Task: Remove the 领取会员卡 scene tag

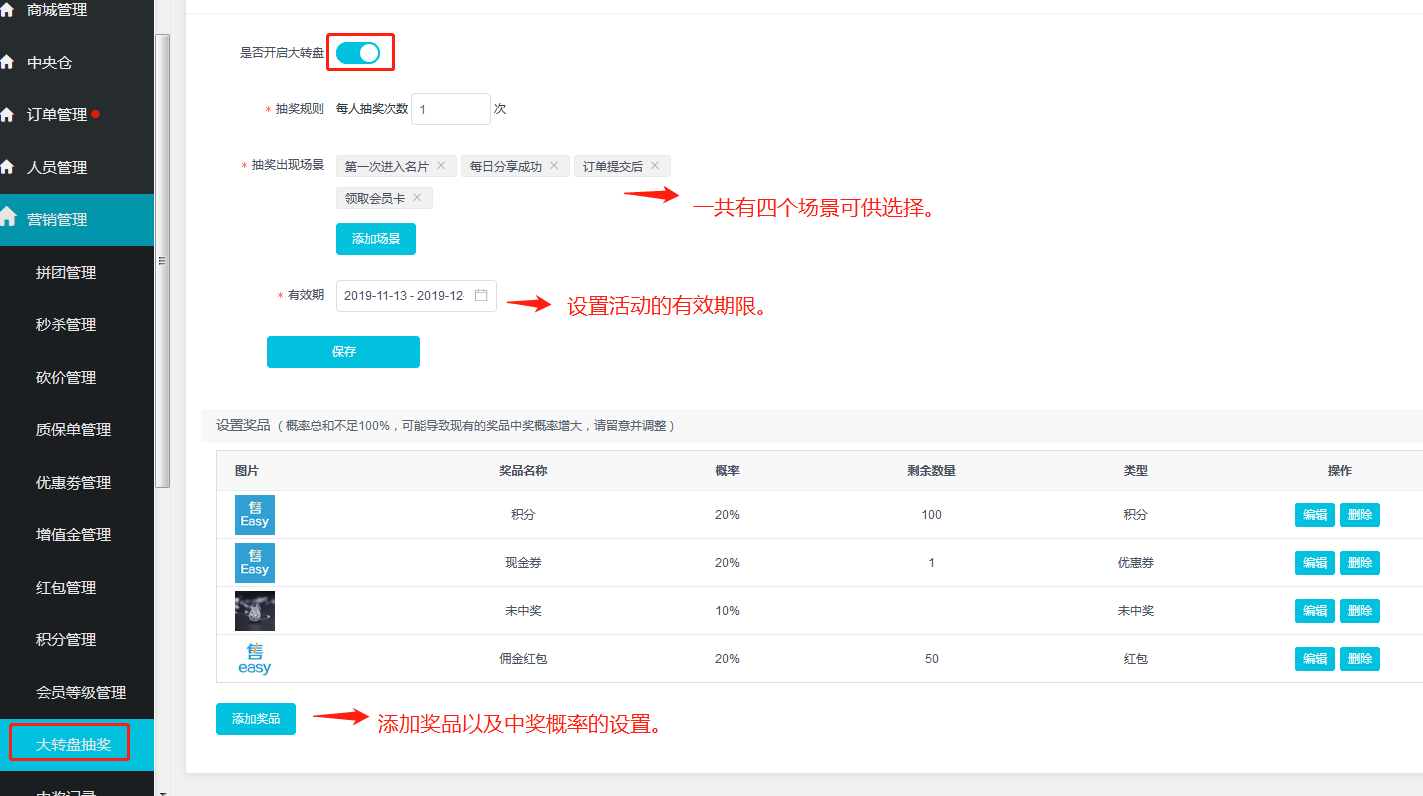Action: pos(417,198)
